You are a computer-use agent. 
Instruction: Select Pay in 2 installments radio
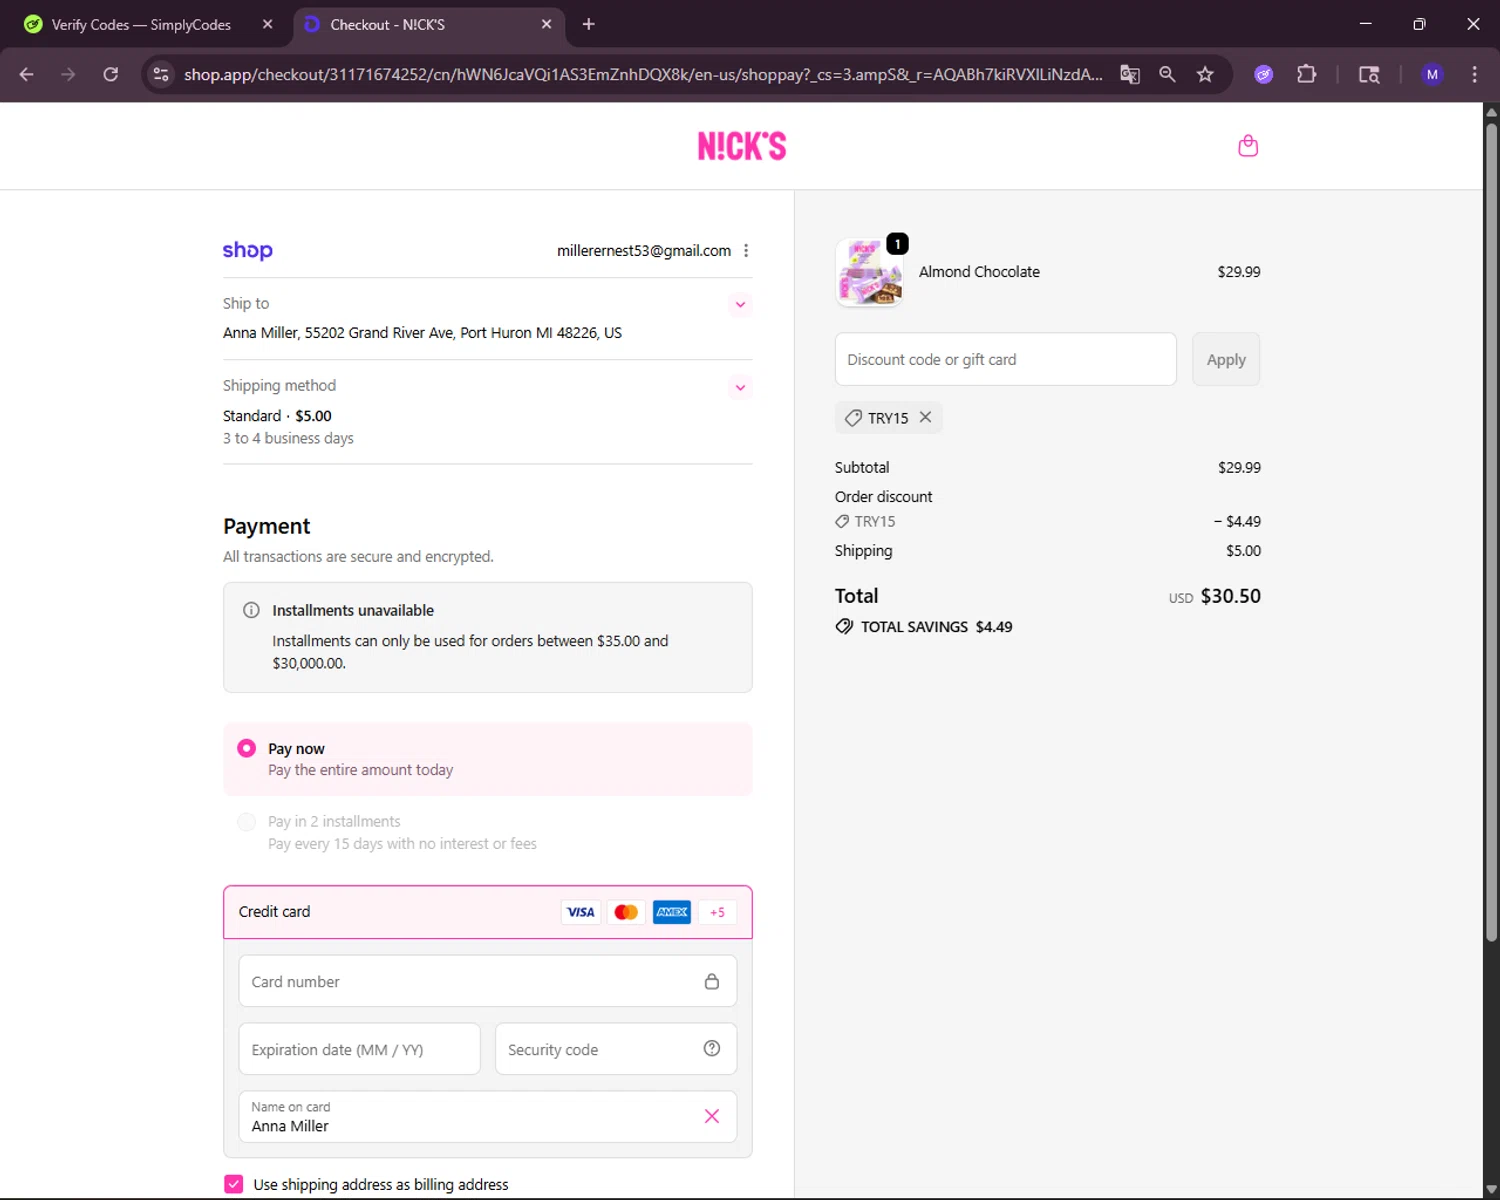(x=246, y=822)
